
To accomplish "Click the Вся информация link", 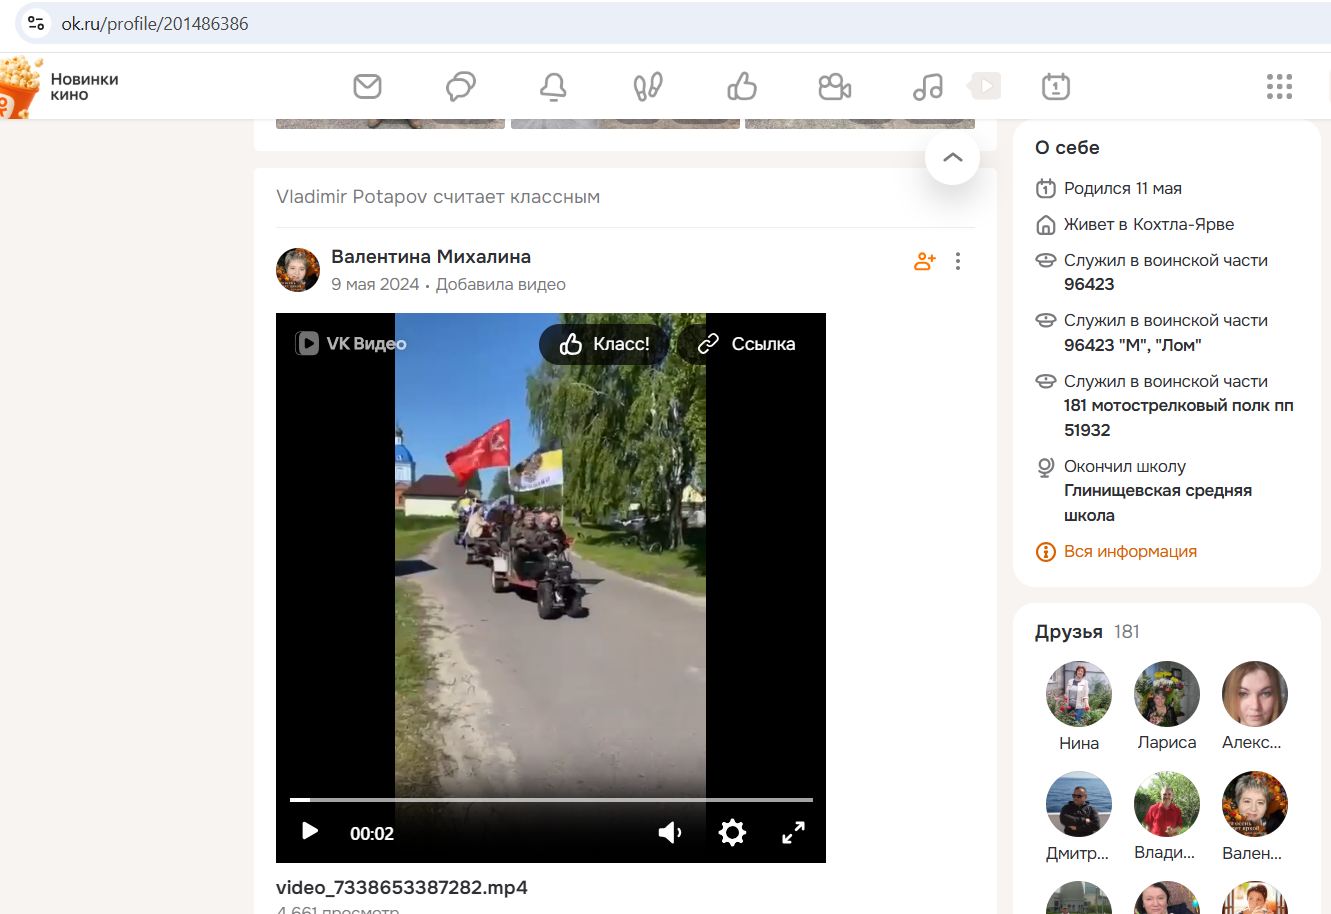I will point(1130,551).
